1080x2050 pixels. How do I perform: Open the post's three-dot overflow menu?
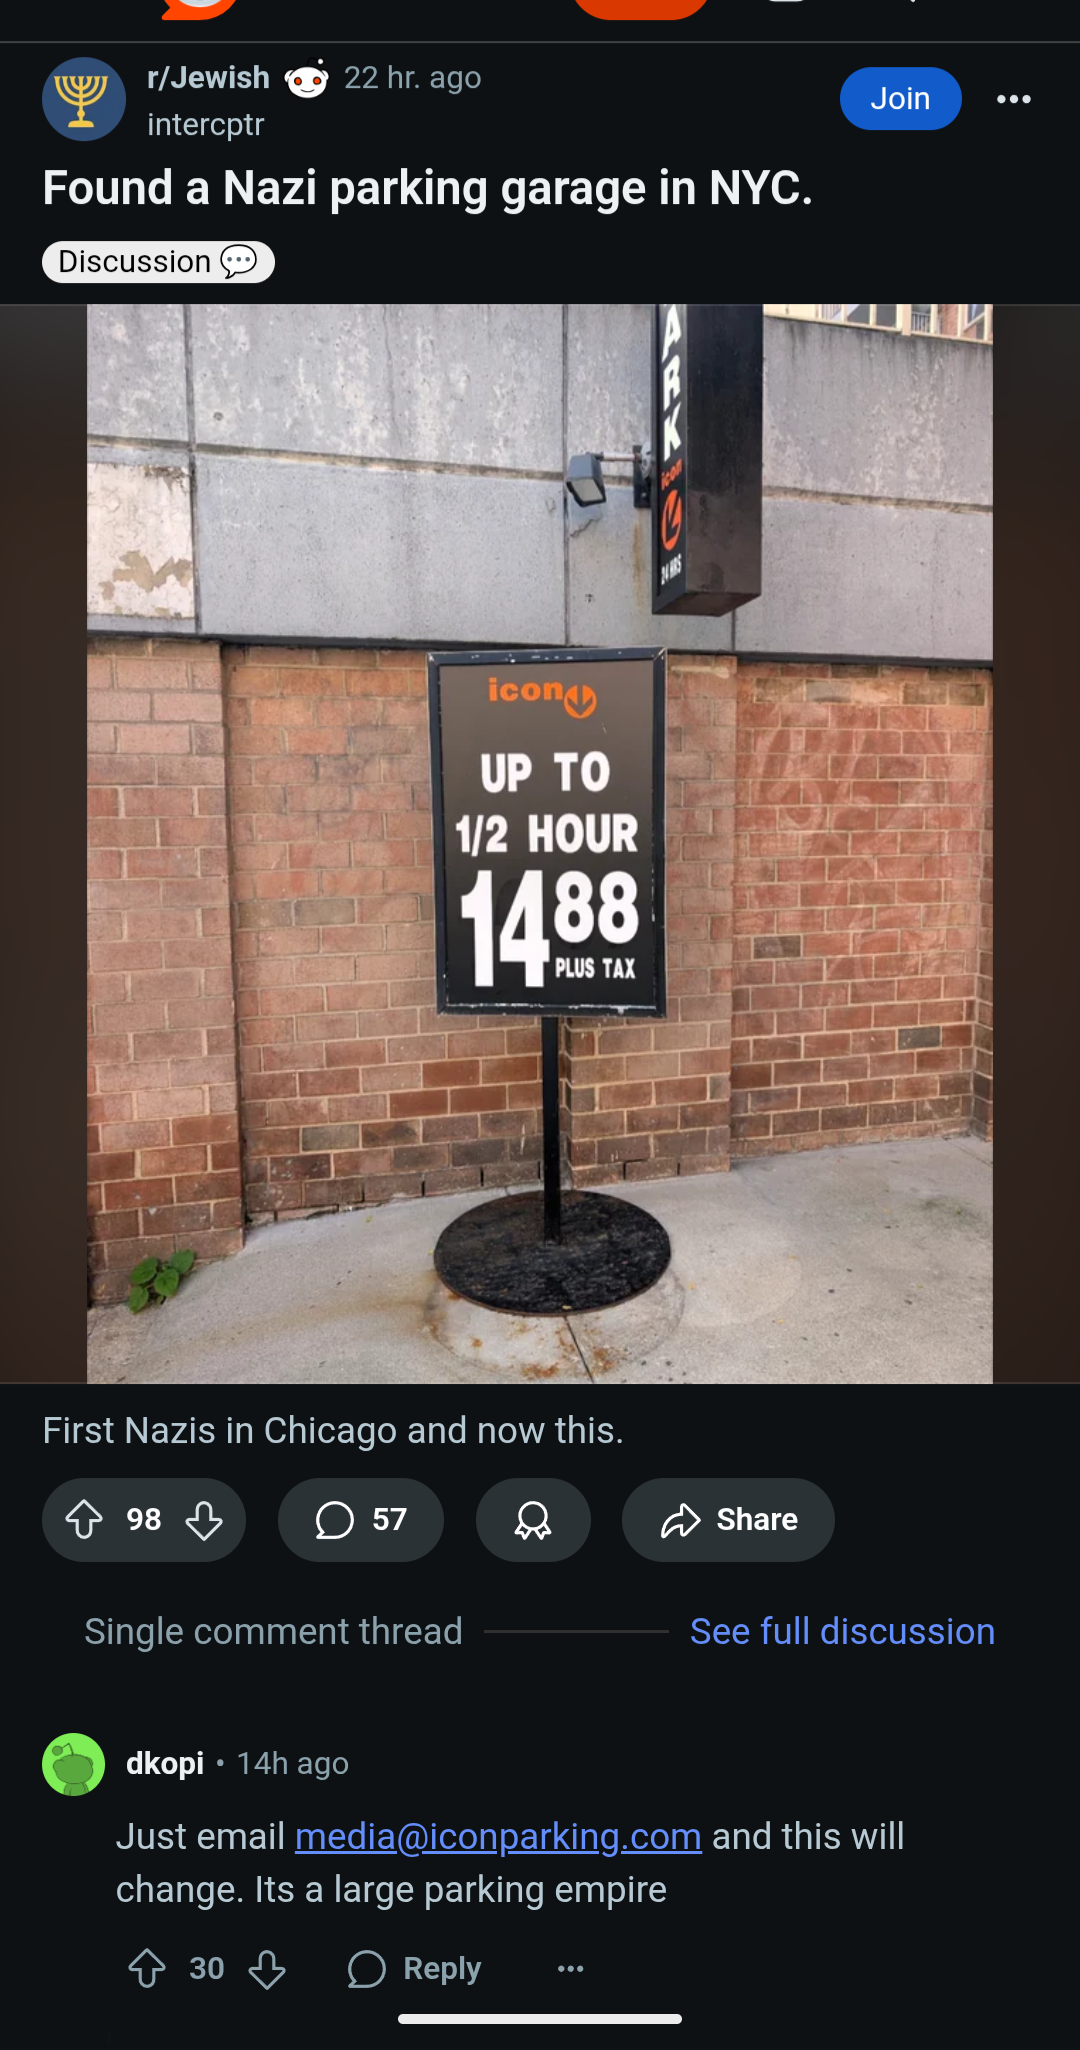[x=1013, y=99]
